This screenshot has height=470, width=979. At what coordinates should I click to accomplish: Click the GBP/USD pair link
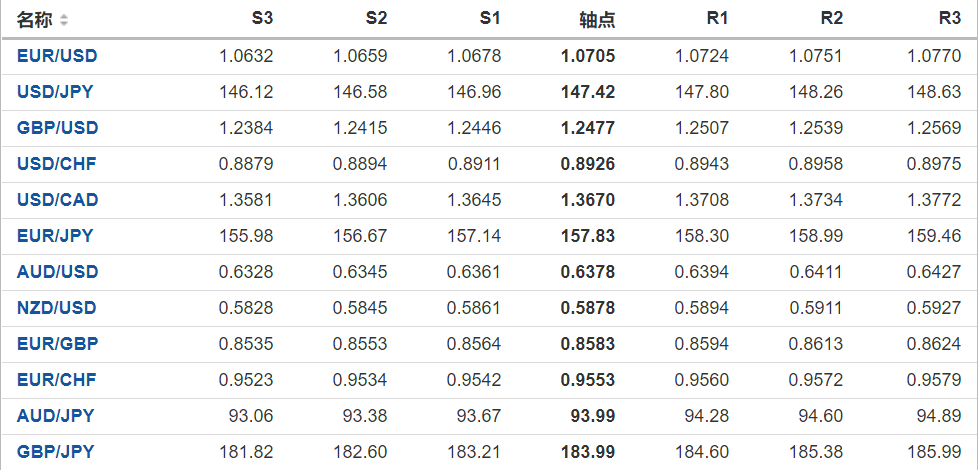pos(57,128)
